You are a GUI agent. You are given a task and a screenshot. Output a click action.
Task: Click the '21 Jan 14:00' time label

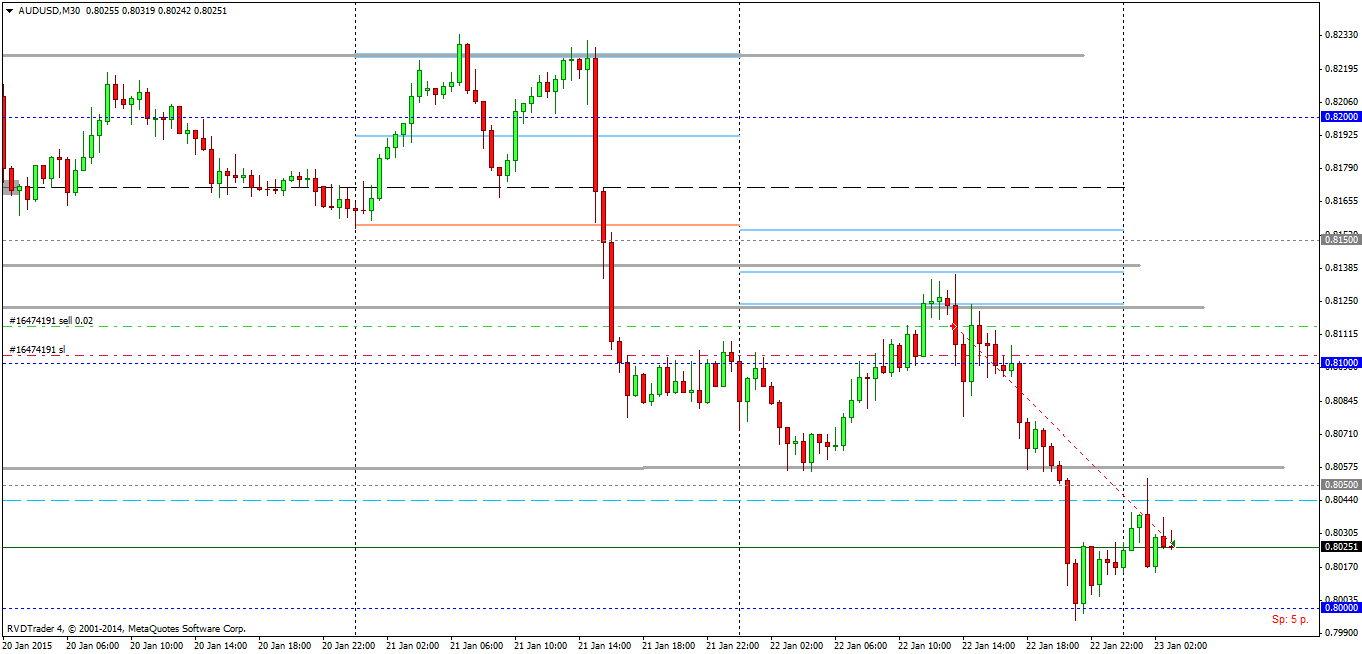click(604, 646)
